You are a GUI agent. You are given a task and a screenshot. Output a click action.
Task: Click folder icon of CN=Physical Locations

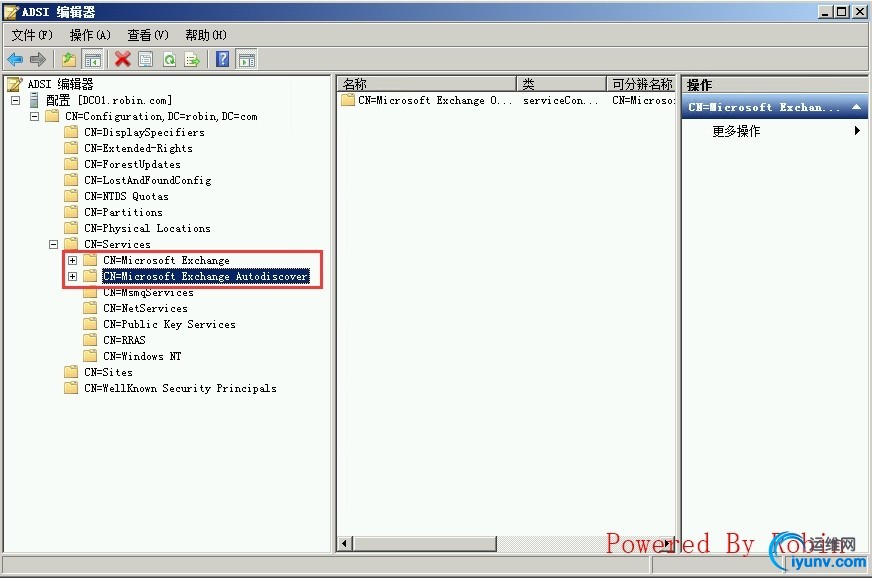point(71,228)
